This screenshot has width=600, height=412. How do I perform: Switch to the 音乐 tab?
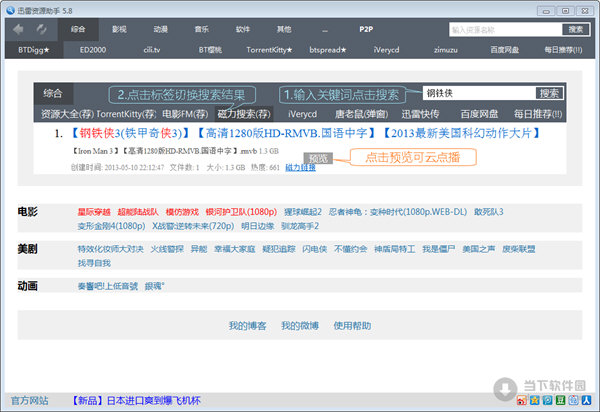(202, 29)
